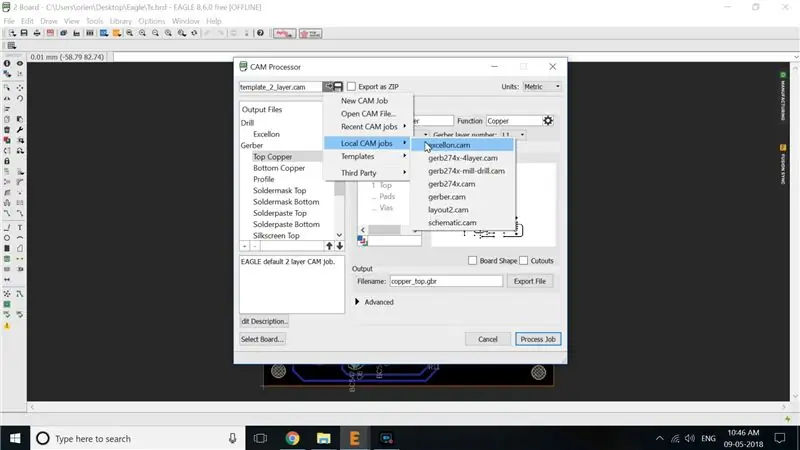Image resolution: width=800 pixels, height=450 pixels.
Task: Select Excellon under Drill
Action: pos(266,134)
